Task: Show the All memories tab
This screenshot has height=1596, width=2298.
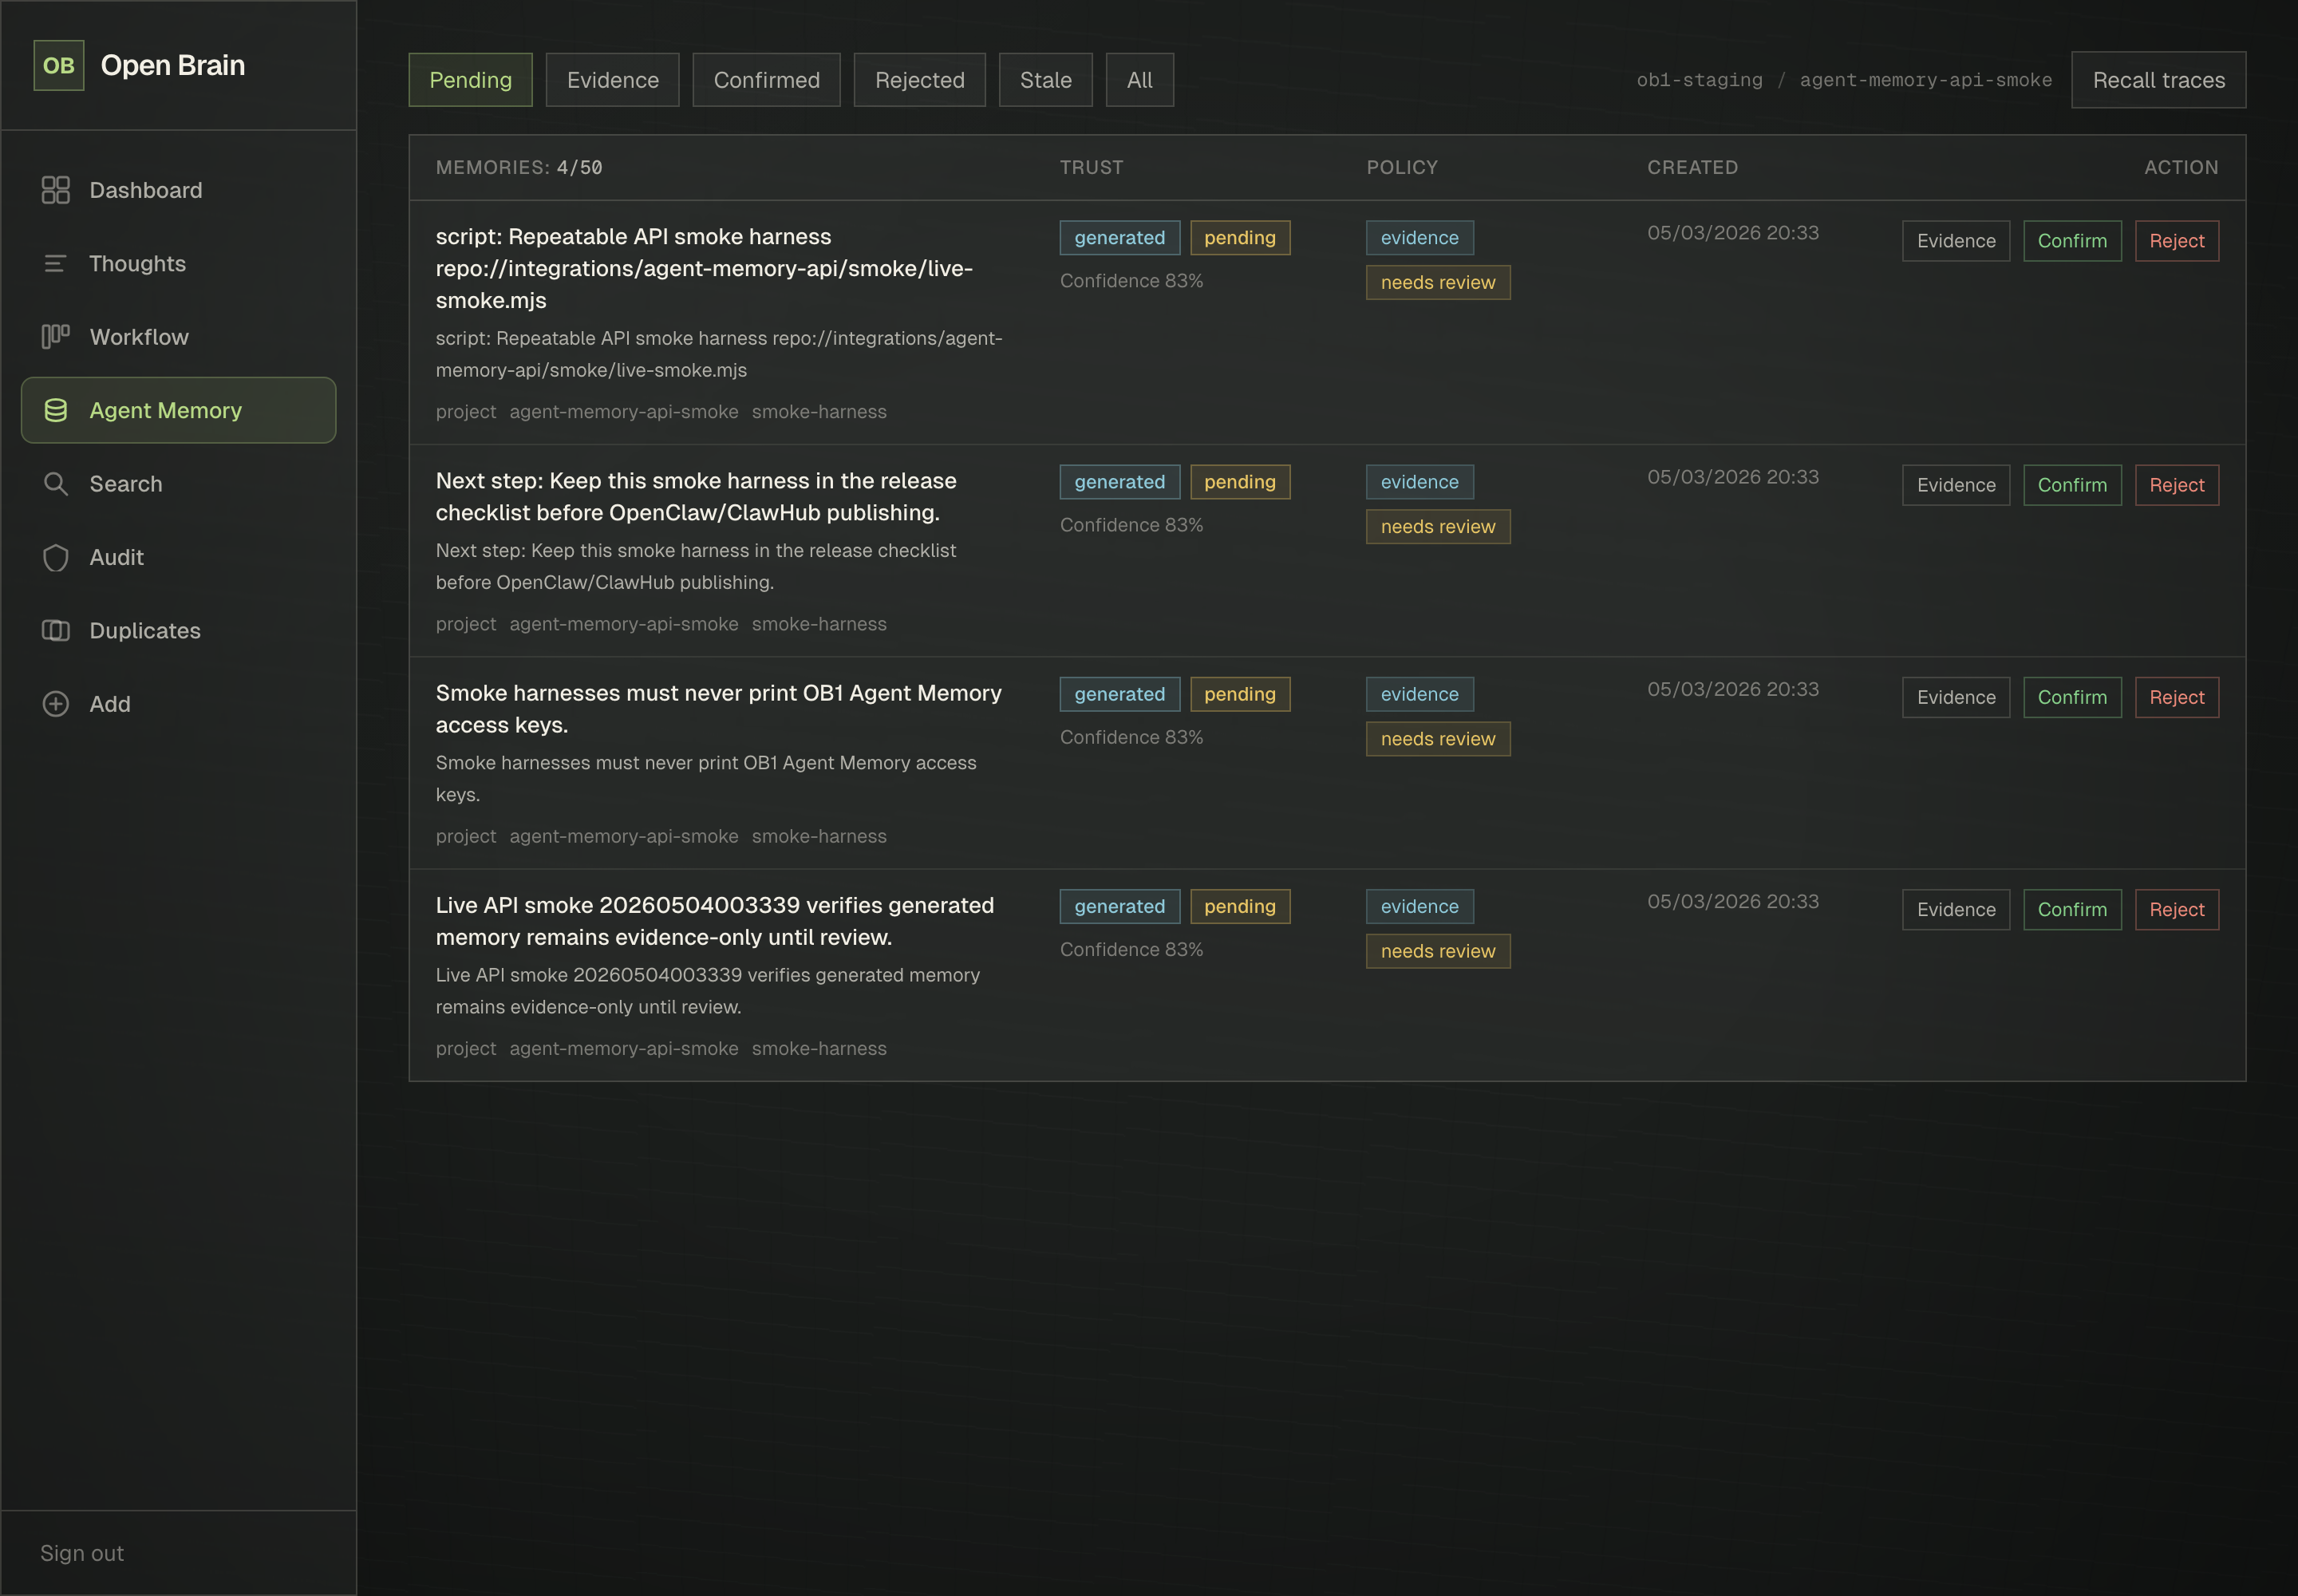Action: pos(1139,80)
